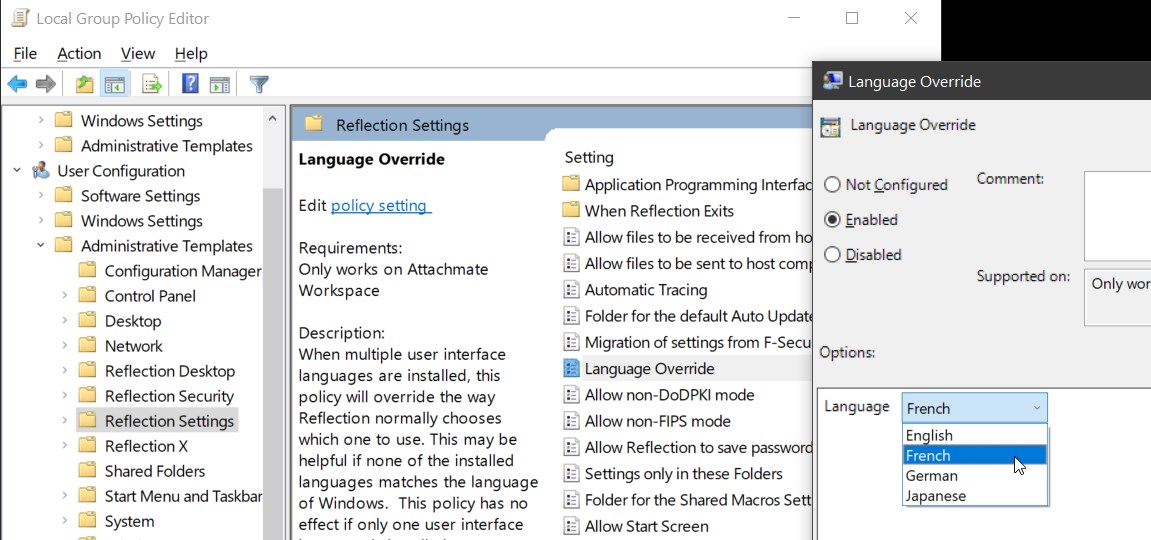Select the Allow non-FIPS mode setting
This screenshot has height=540, width=1151.
(x=657, y=421)
